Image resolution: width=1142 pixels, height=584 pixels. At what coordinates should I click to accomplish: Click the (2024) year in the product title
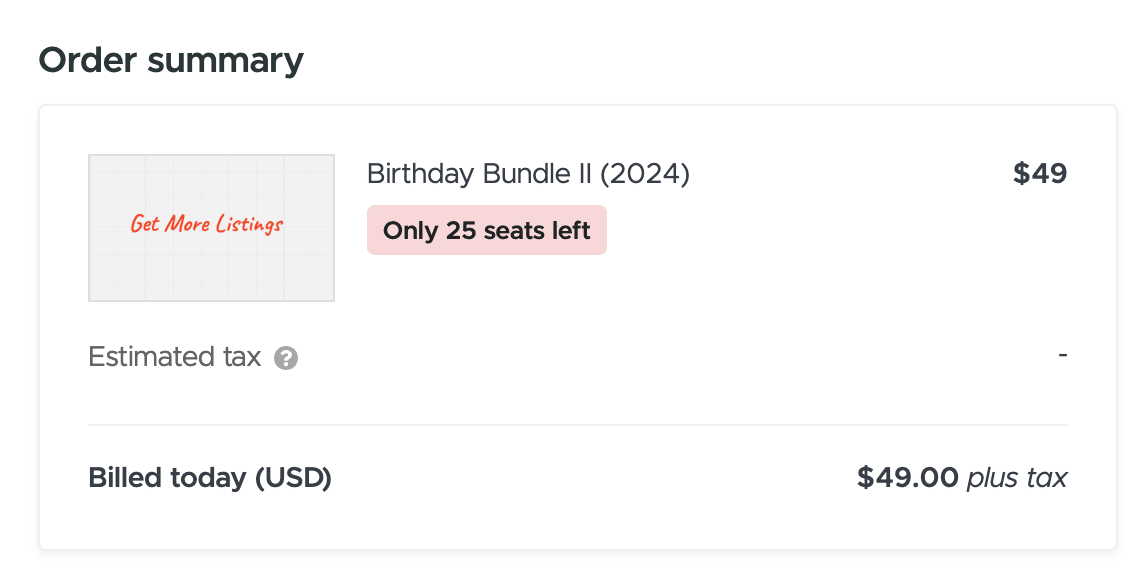click(645, 174)
